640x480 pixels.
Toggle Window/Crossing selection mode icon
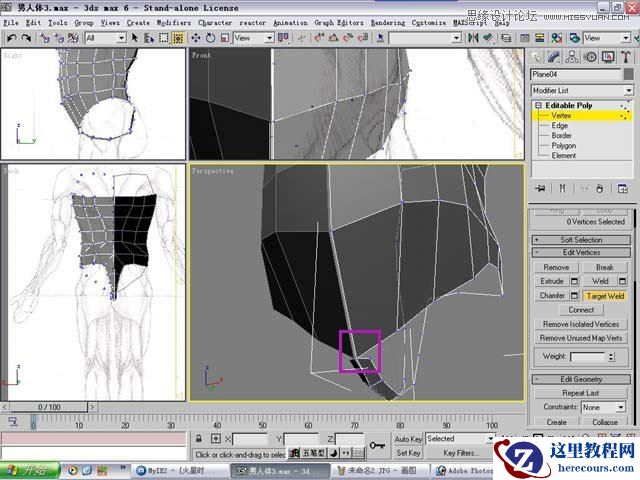coord(178,38)
